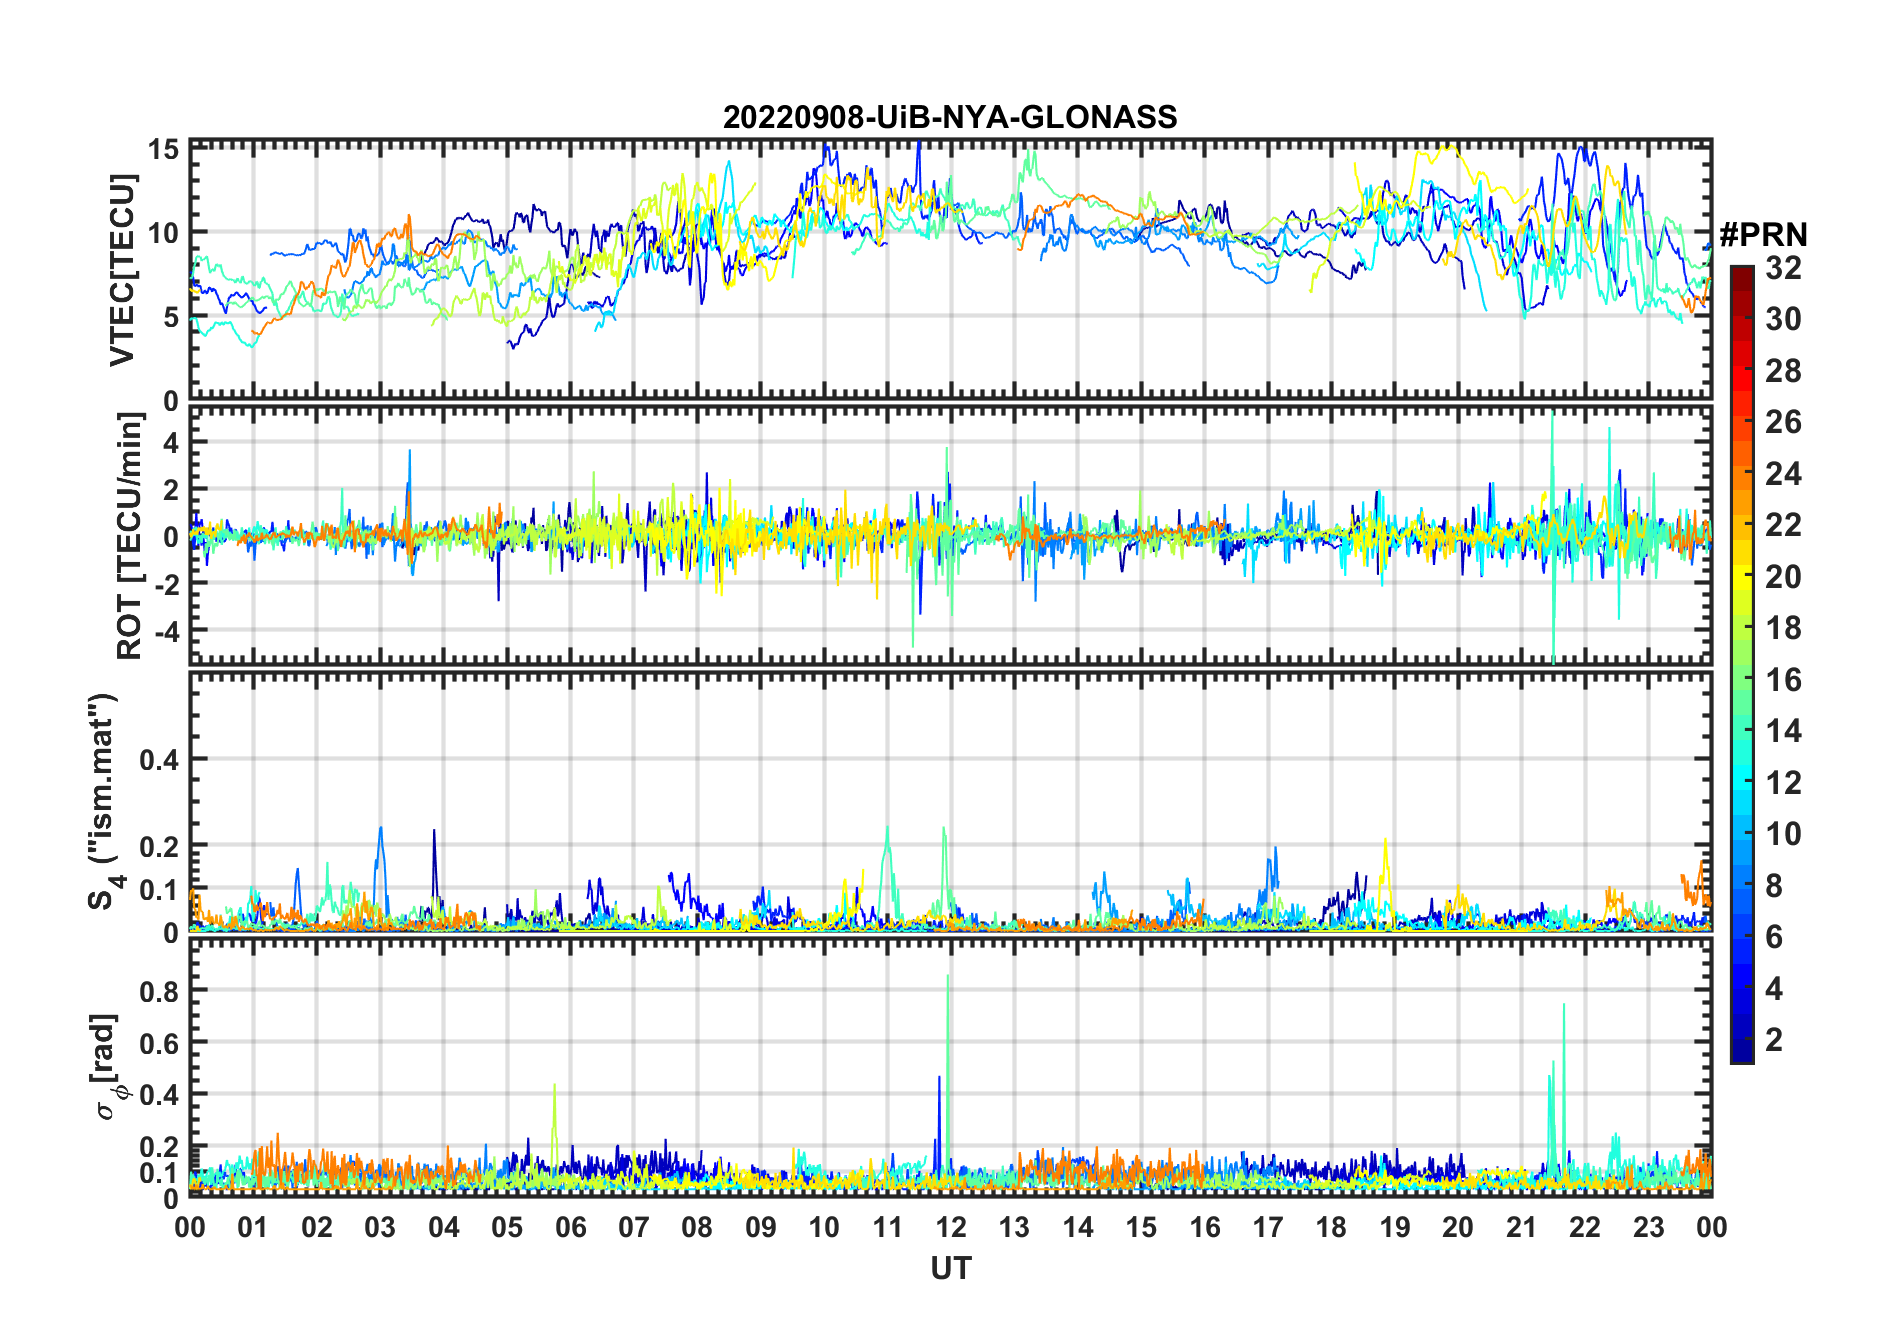Screen dimensions: 1902x1330
Task: Click x-axis hour label 05
Action: click(x=507, y=1228)
